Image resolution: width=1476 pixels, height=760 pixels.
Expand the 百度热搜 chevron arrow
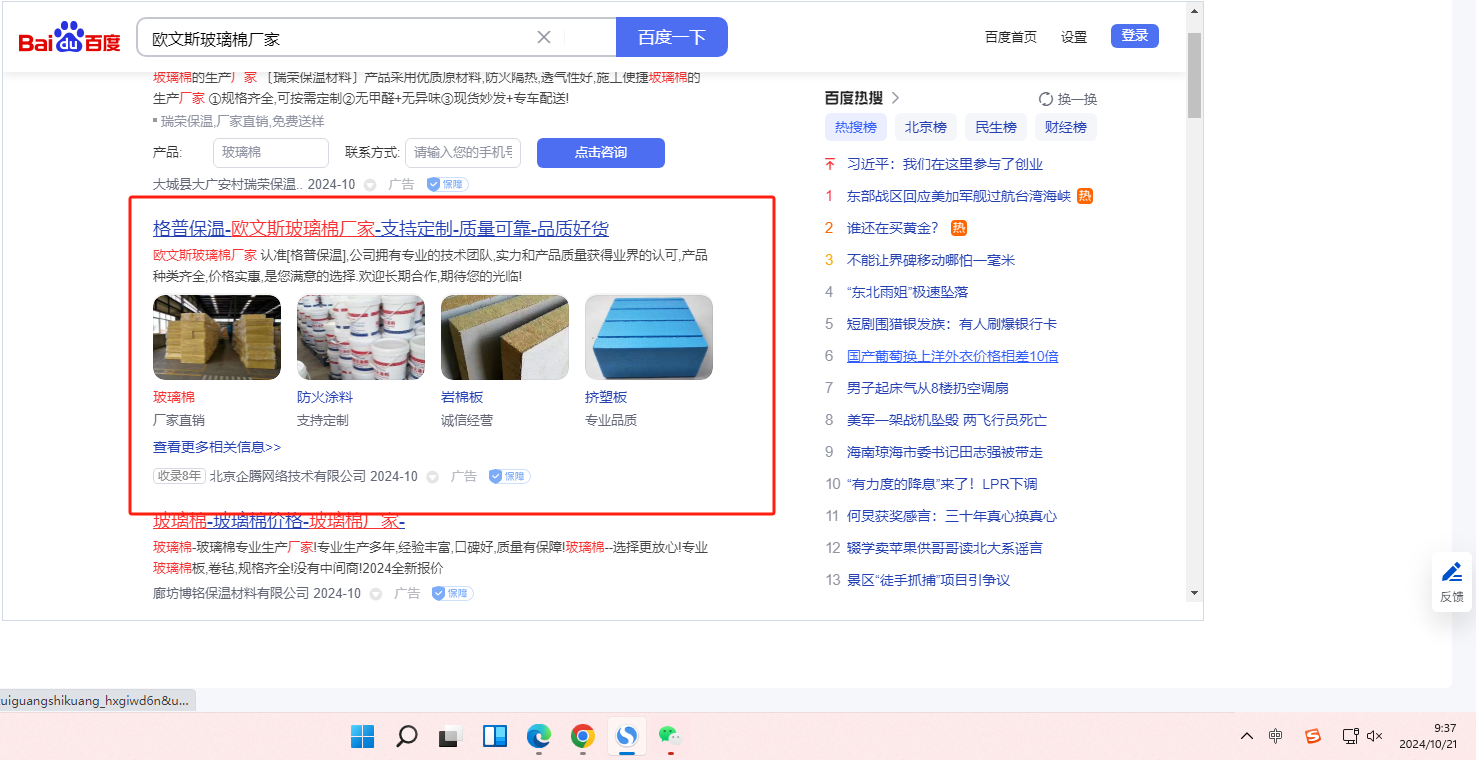[x=896, y=98]
